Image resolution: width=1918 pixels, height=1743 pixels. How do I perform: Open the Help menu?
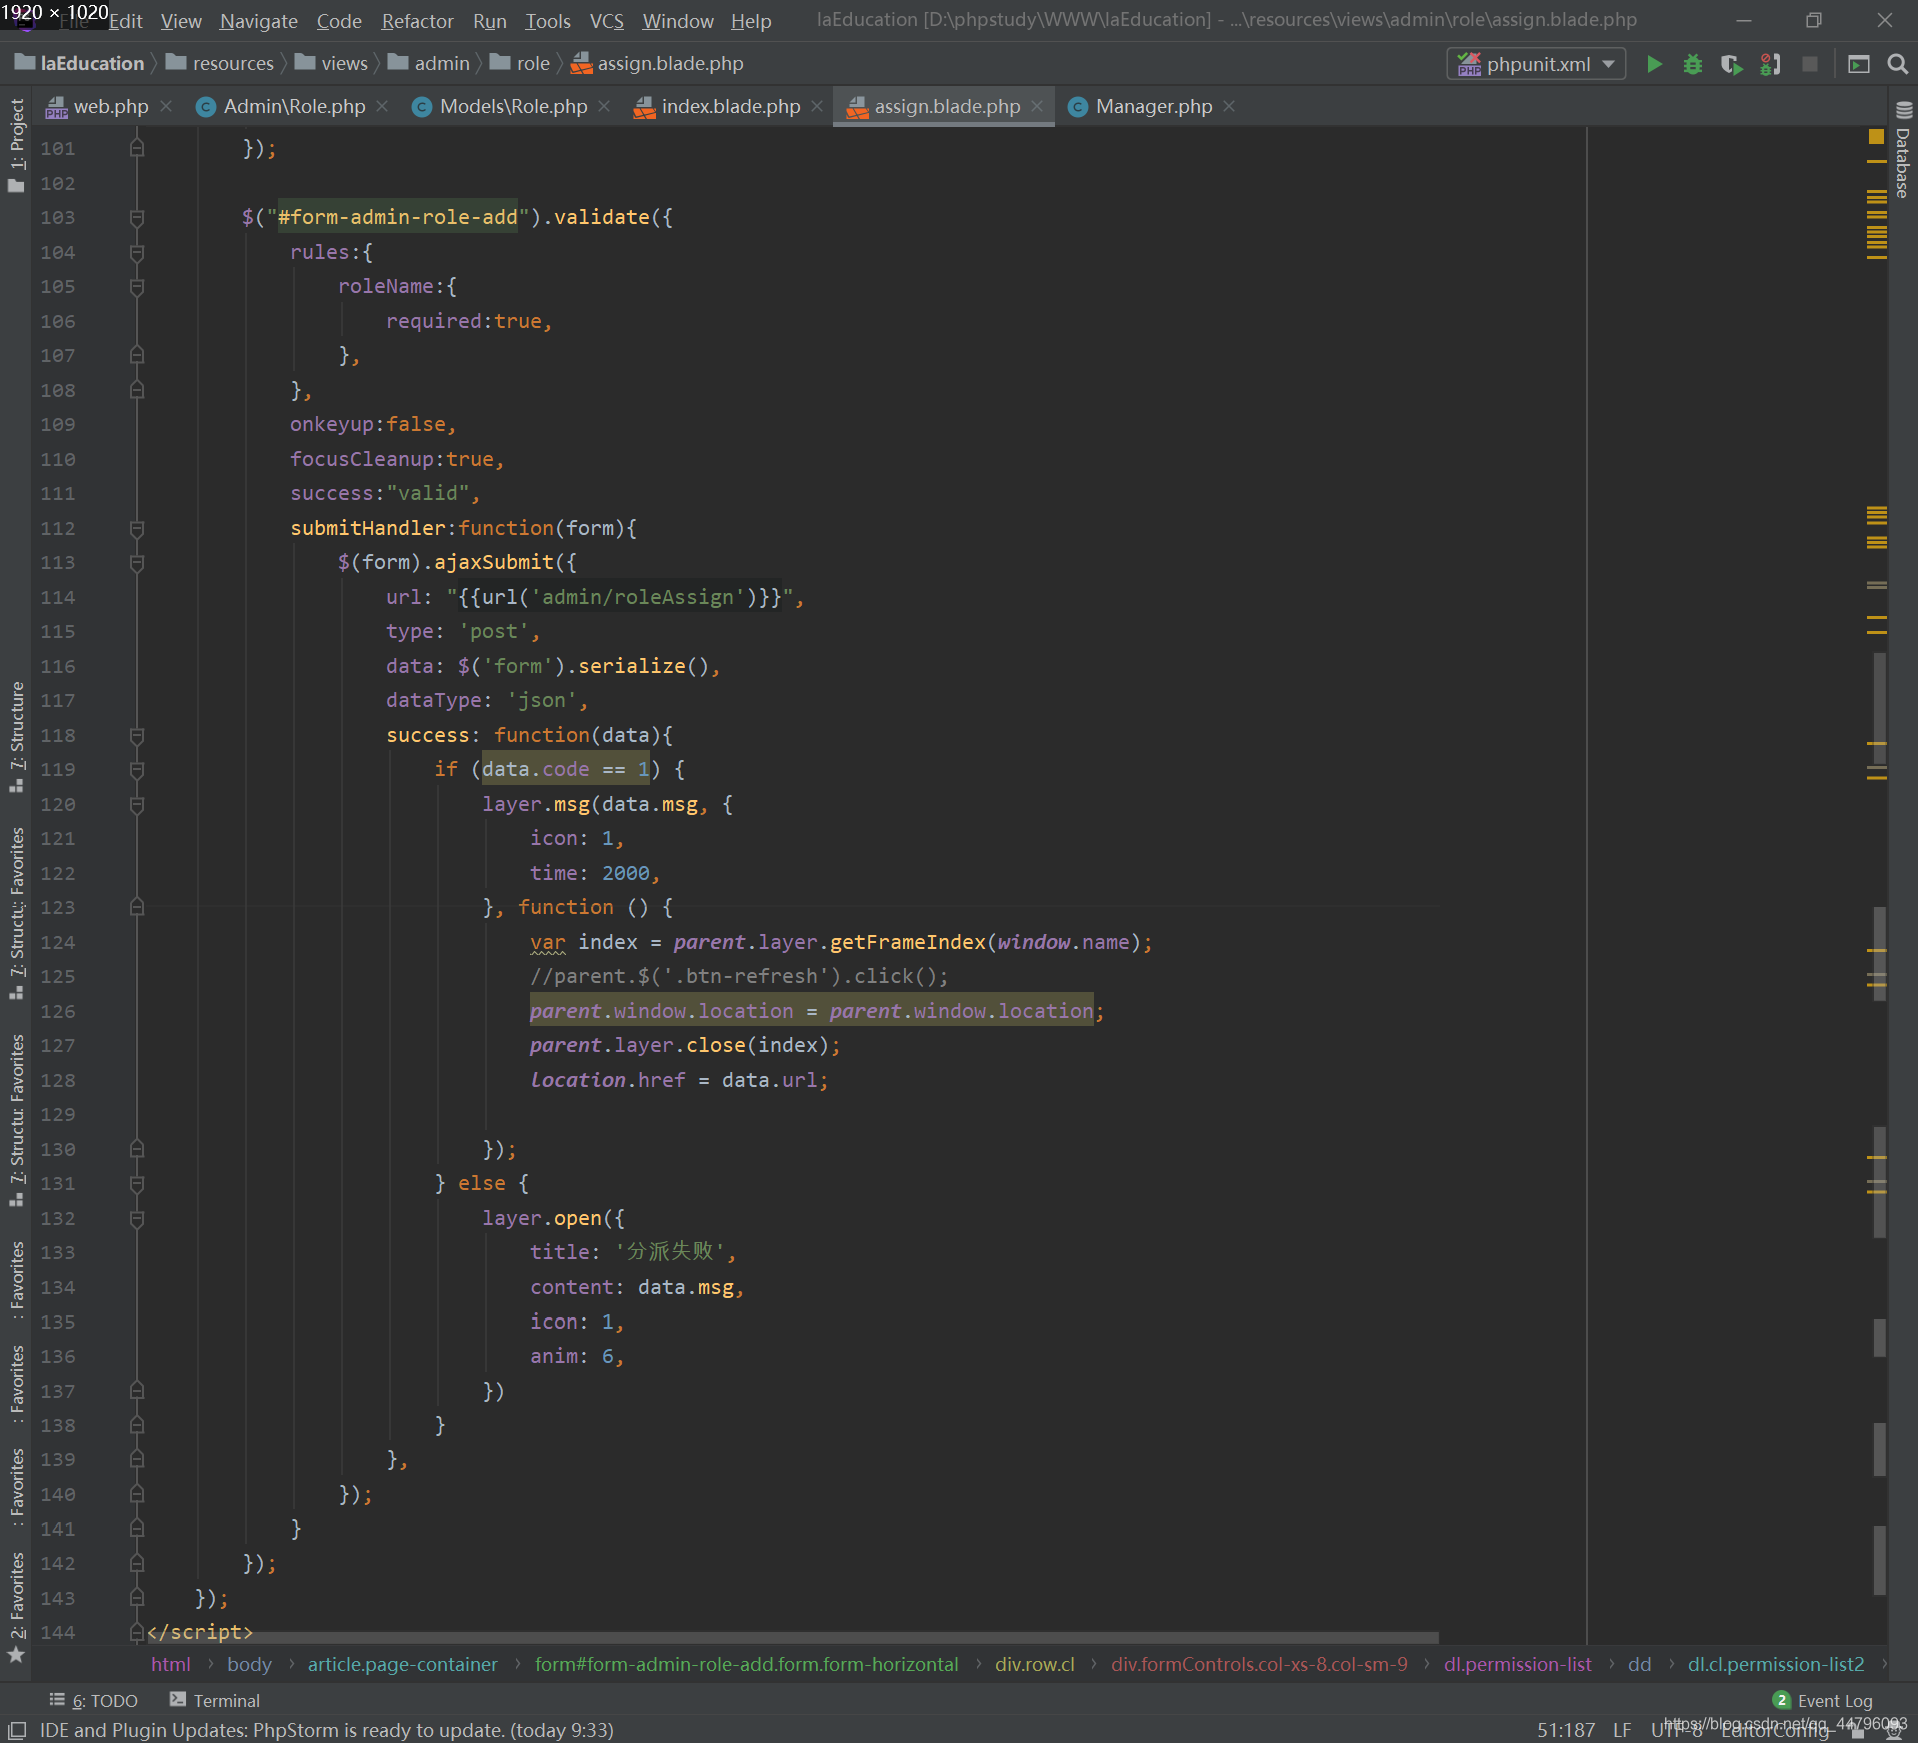751,21
